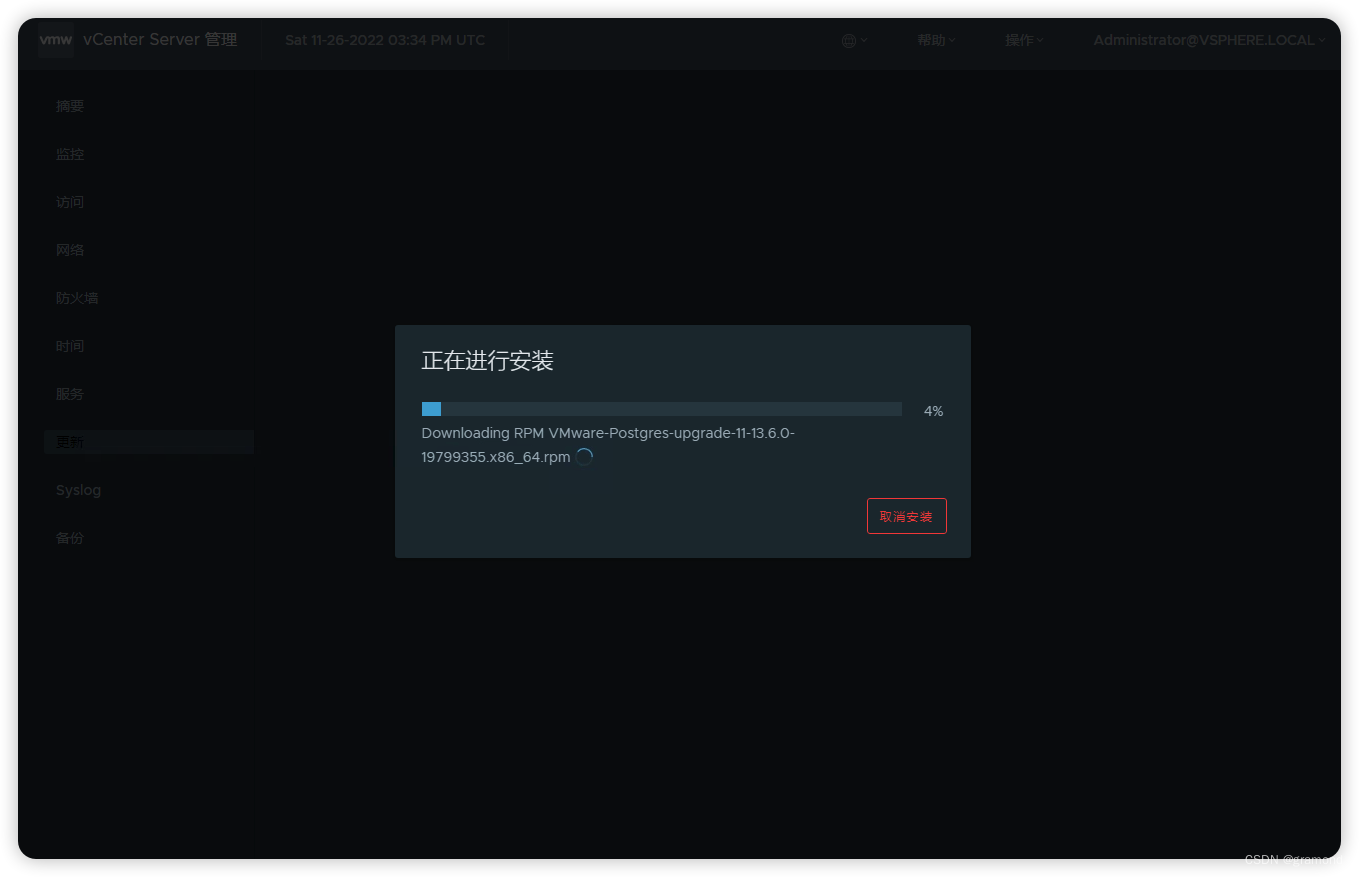Select 访问 in the sidebar
This screenshot has height=877, width=1359.
tap(70, 202)
